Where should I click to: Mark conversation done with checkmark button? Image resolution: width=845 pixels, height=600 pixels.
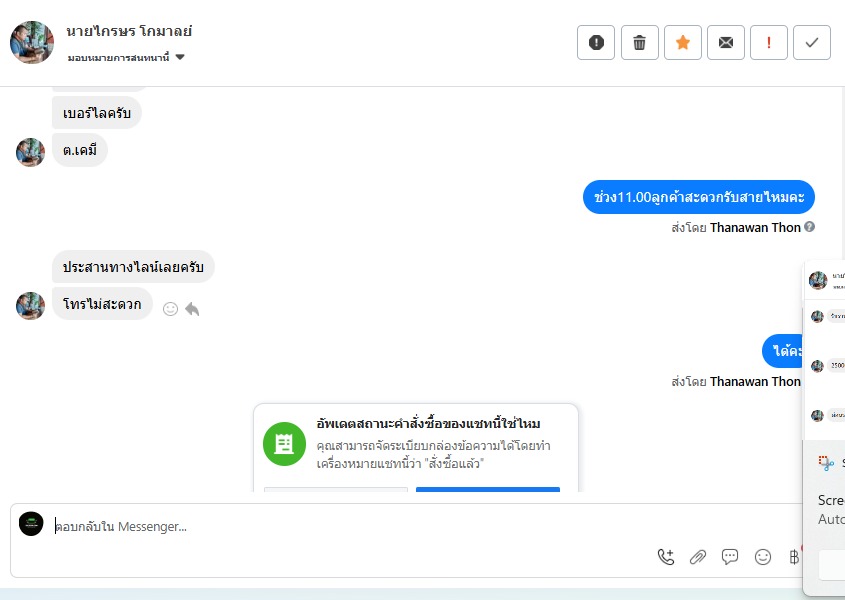coord(812,42)
